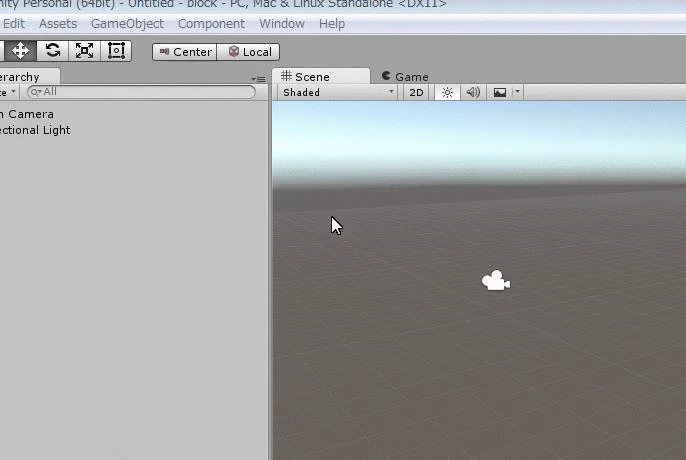Select the Move tool
The width and height of the screenshot is (686, 460).
(20, 51)
